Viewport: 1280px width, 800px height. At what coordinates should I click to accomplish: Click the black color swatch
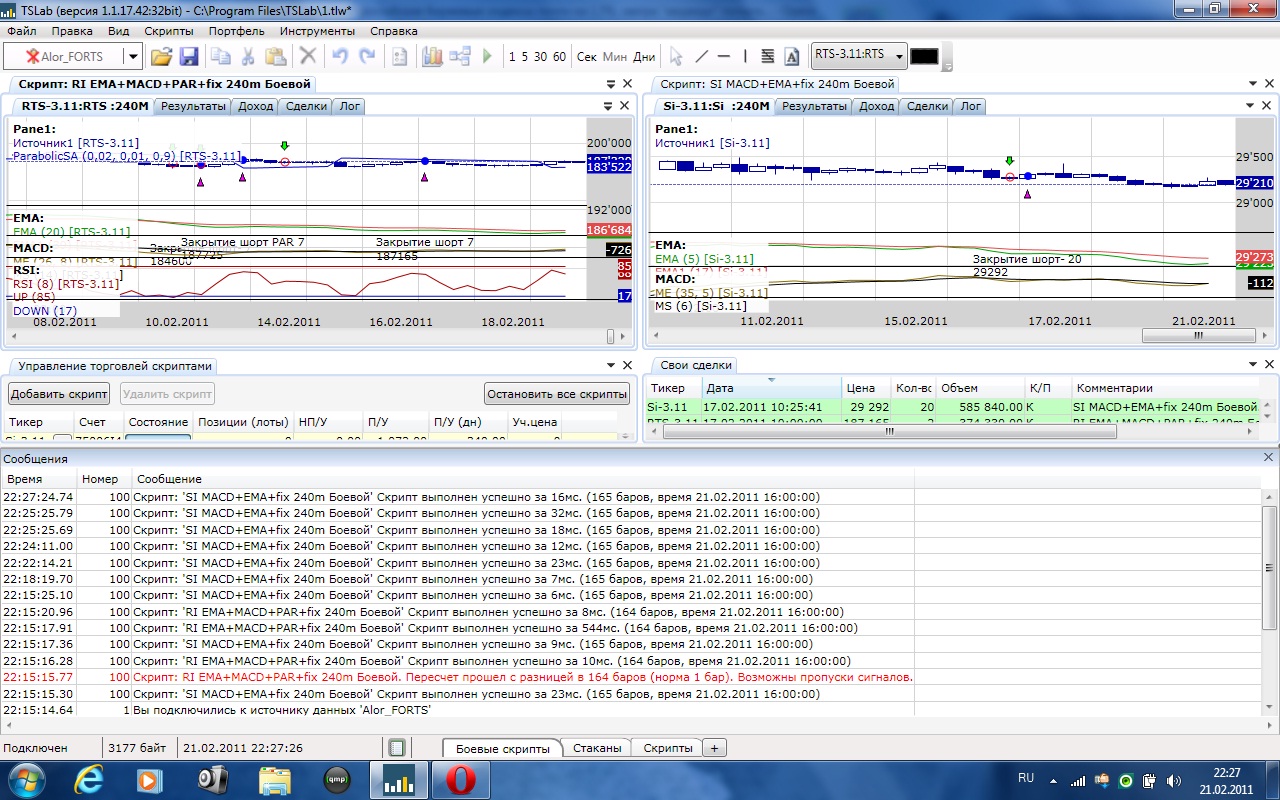point(924,56)
